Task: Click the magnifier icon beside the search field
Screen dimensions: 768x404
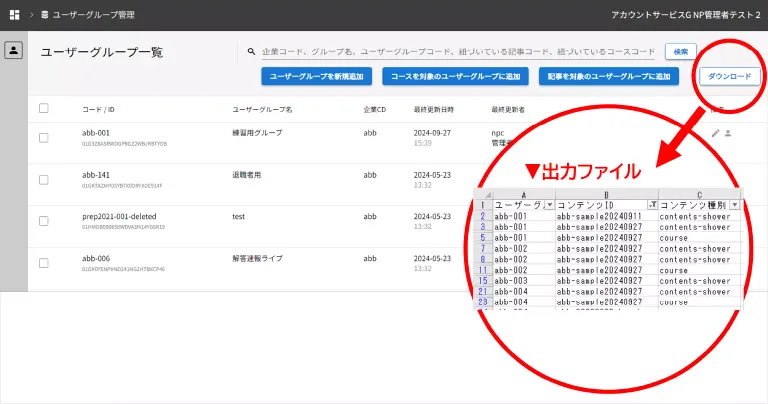Action: 251,51
